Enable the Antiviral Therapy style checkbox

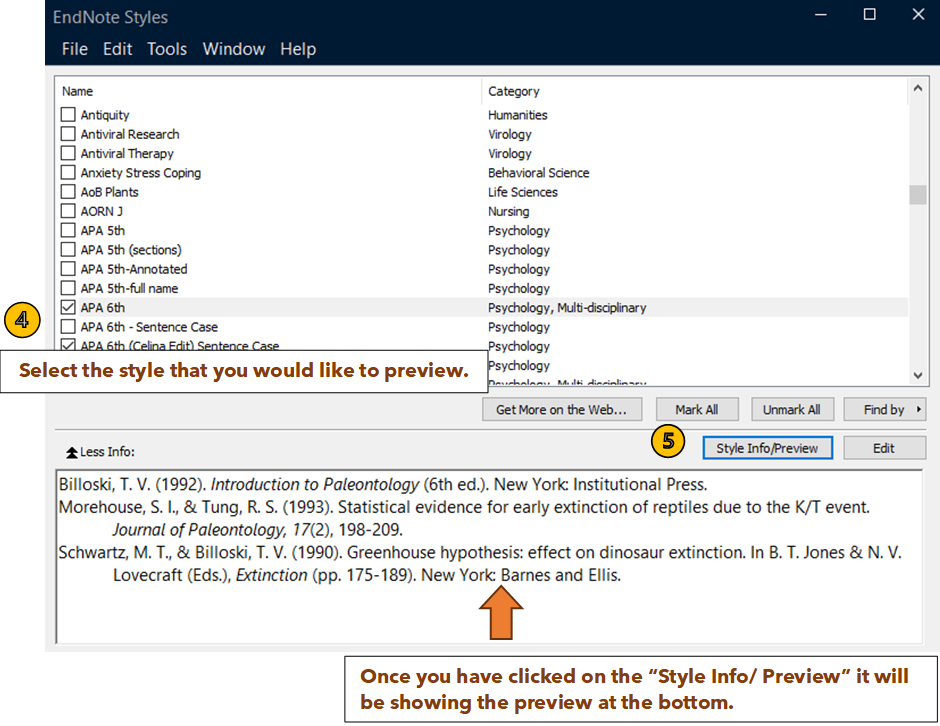click(66, 153)
